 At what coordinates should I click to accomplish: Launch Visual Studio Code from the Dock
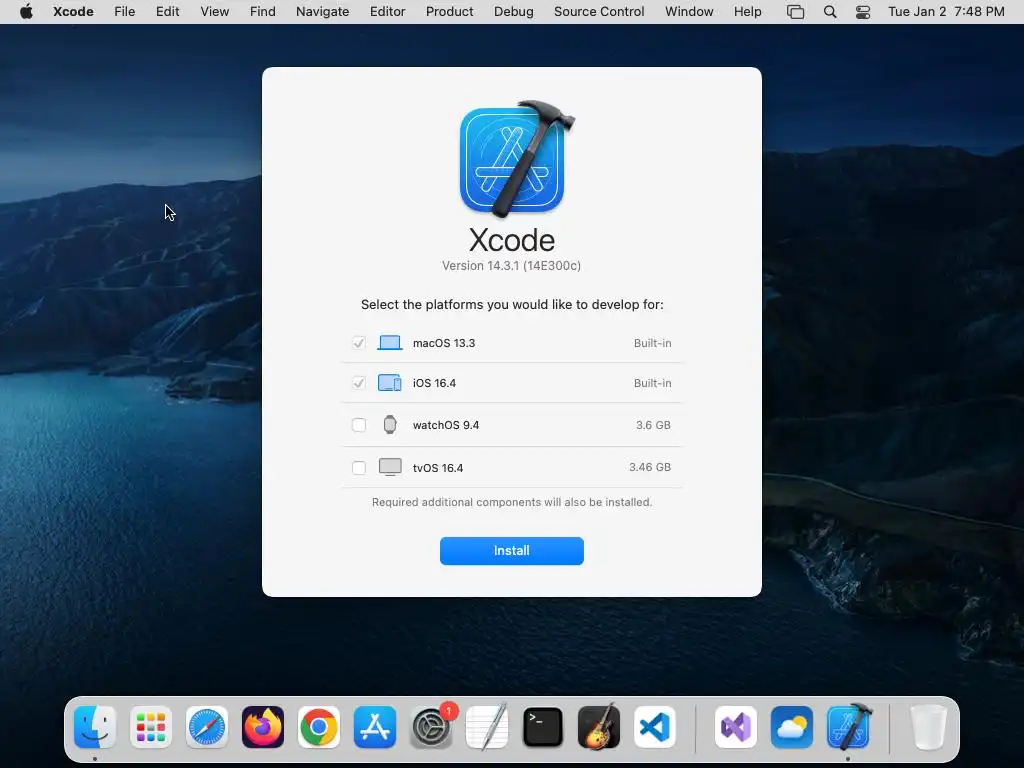(x=654, y=727)
